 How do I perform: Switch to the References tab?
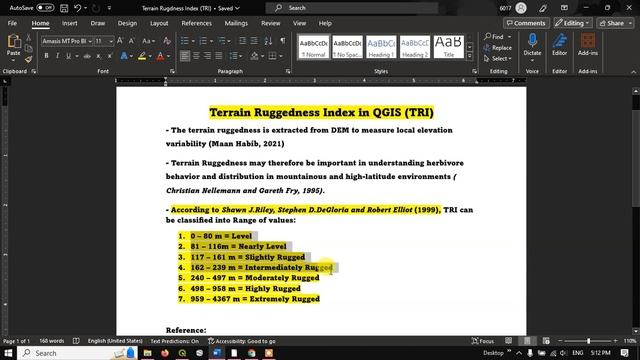[x=196, y=23]
